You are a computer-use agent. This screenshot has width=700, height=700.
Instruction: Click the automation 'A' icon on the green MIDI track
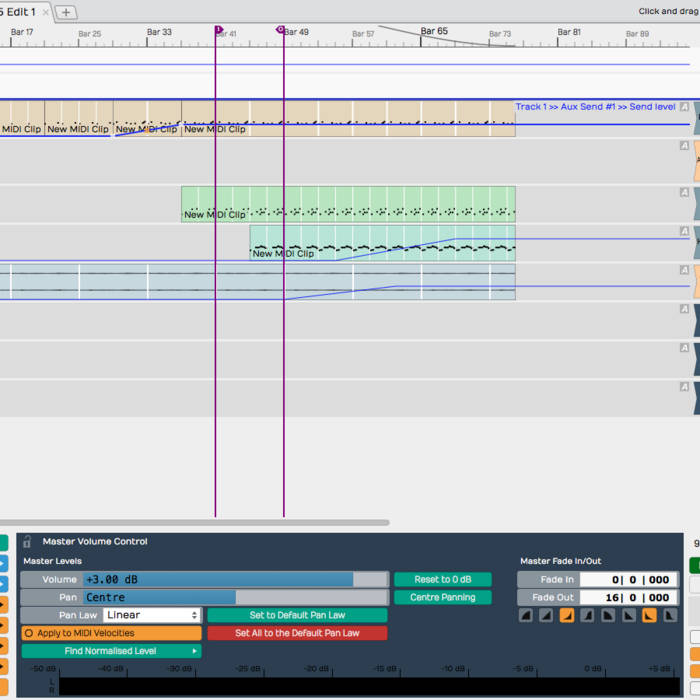pyautogui.click(x=684, y=192)
